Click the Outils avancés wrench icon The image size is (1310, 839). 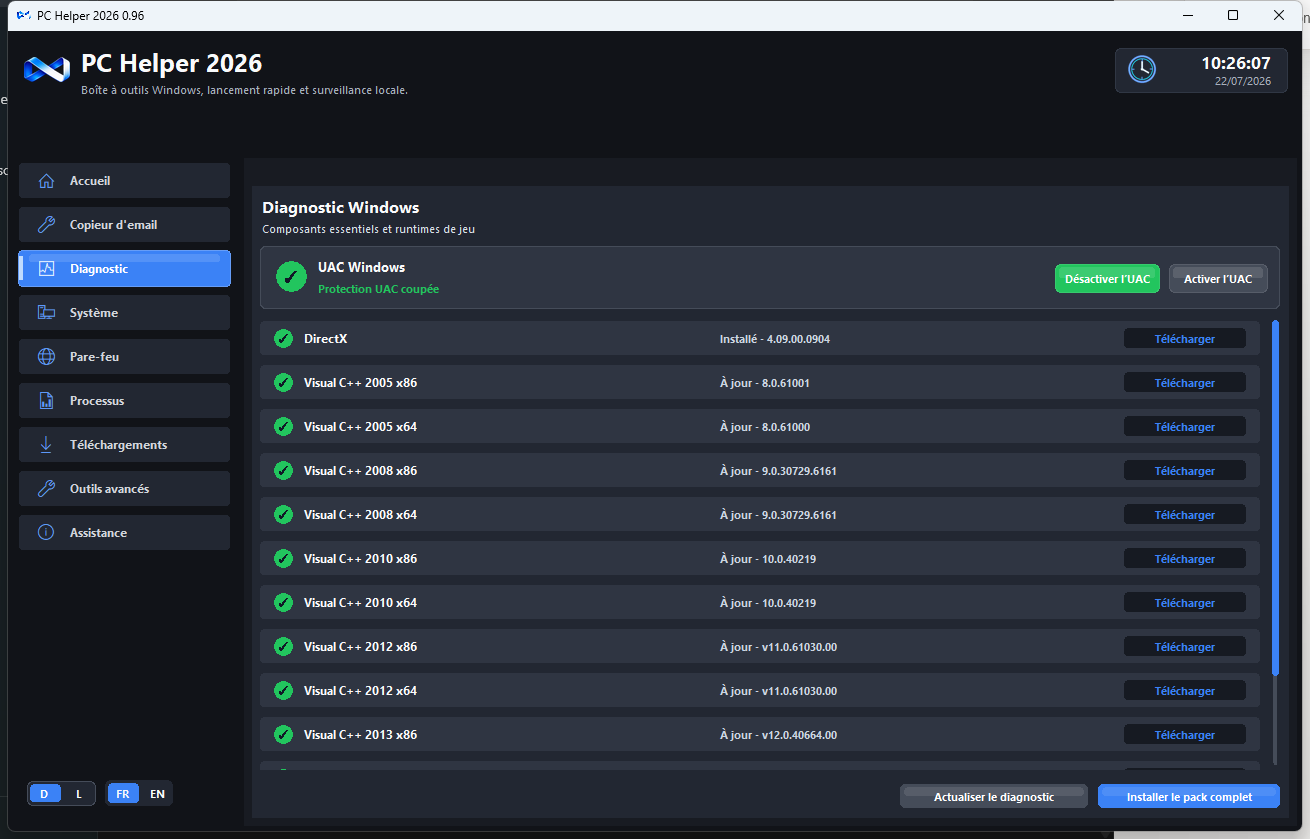pos(46,489)
